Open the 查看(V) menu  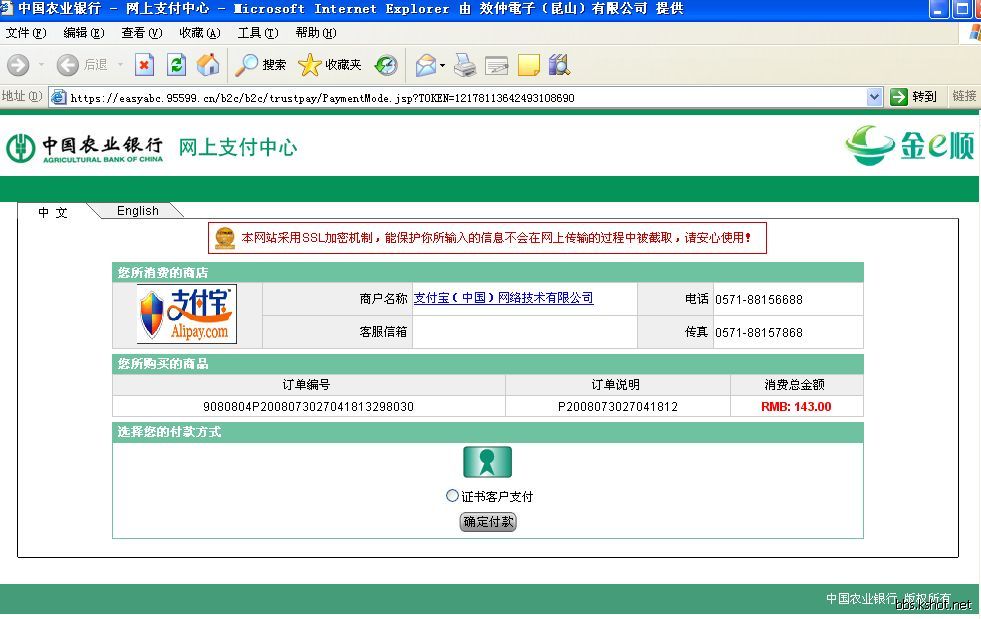(142, 33)
